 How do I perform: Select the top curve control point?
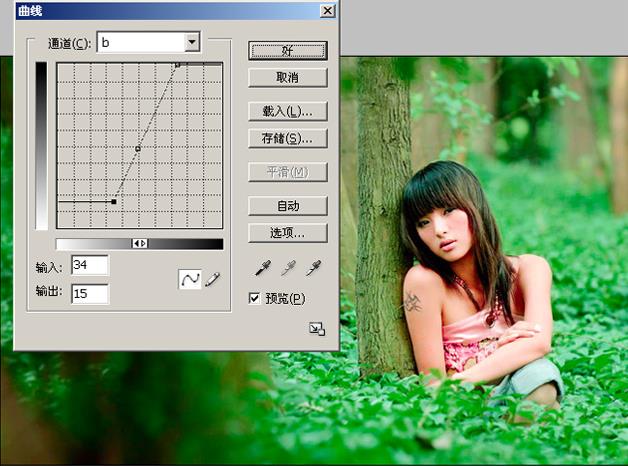[178, 64]
